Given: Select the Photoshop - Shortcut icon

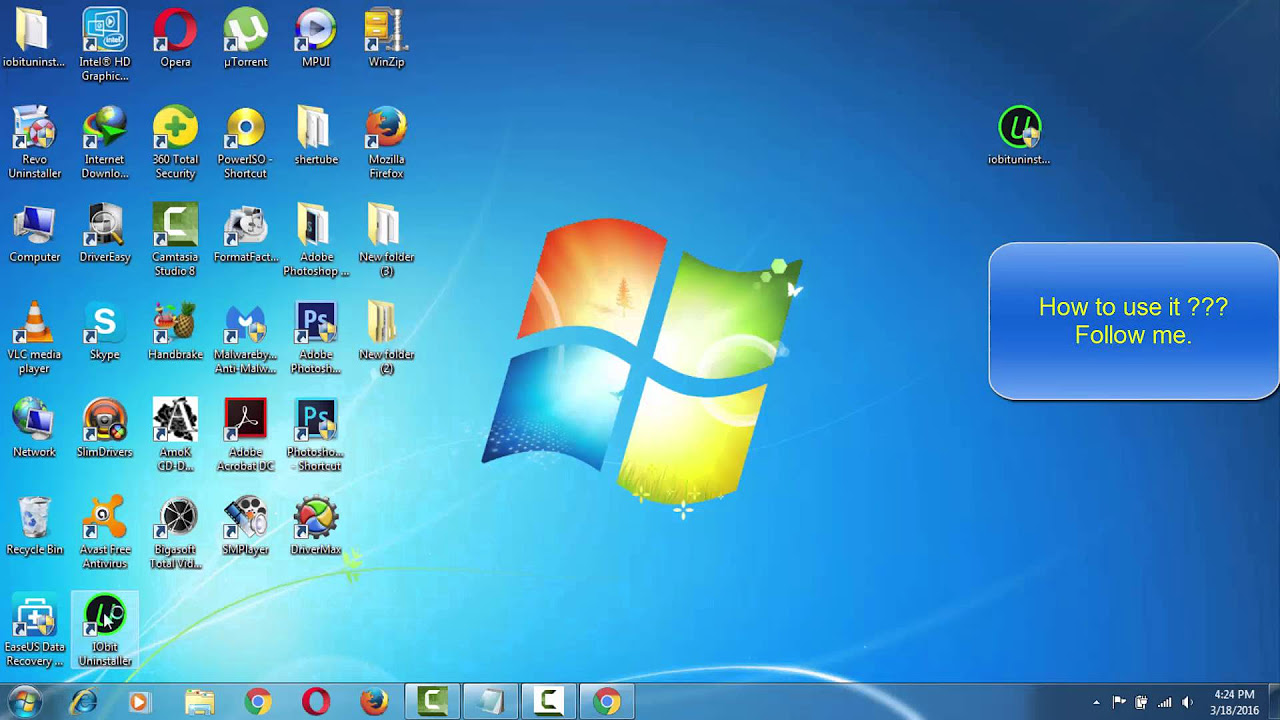Looking at the screenshot, I should coord(316,435).
